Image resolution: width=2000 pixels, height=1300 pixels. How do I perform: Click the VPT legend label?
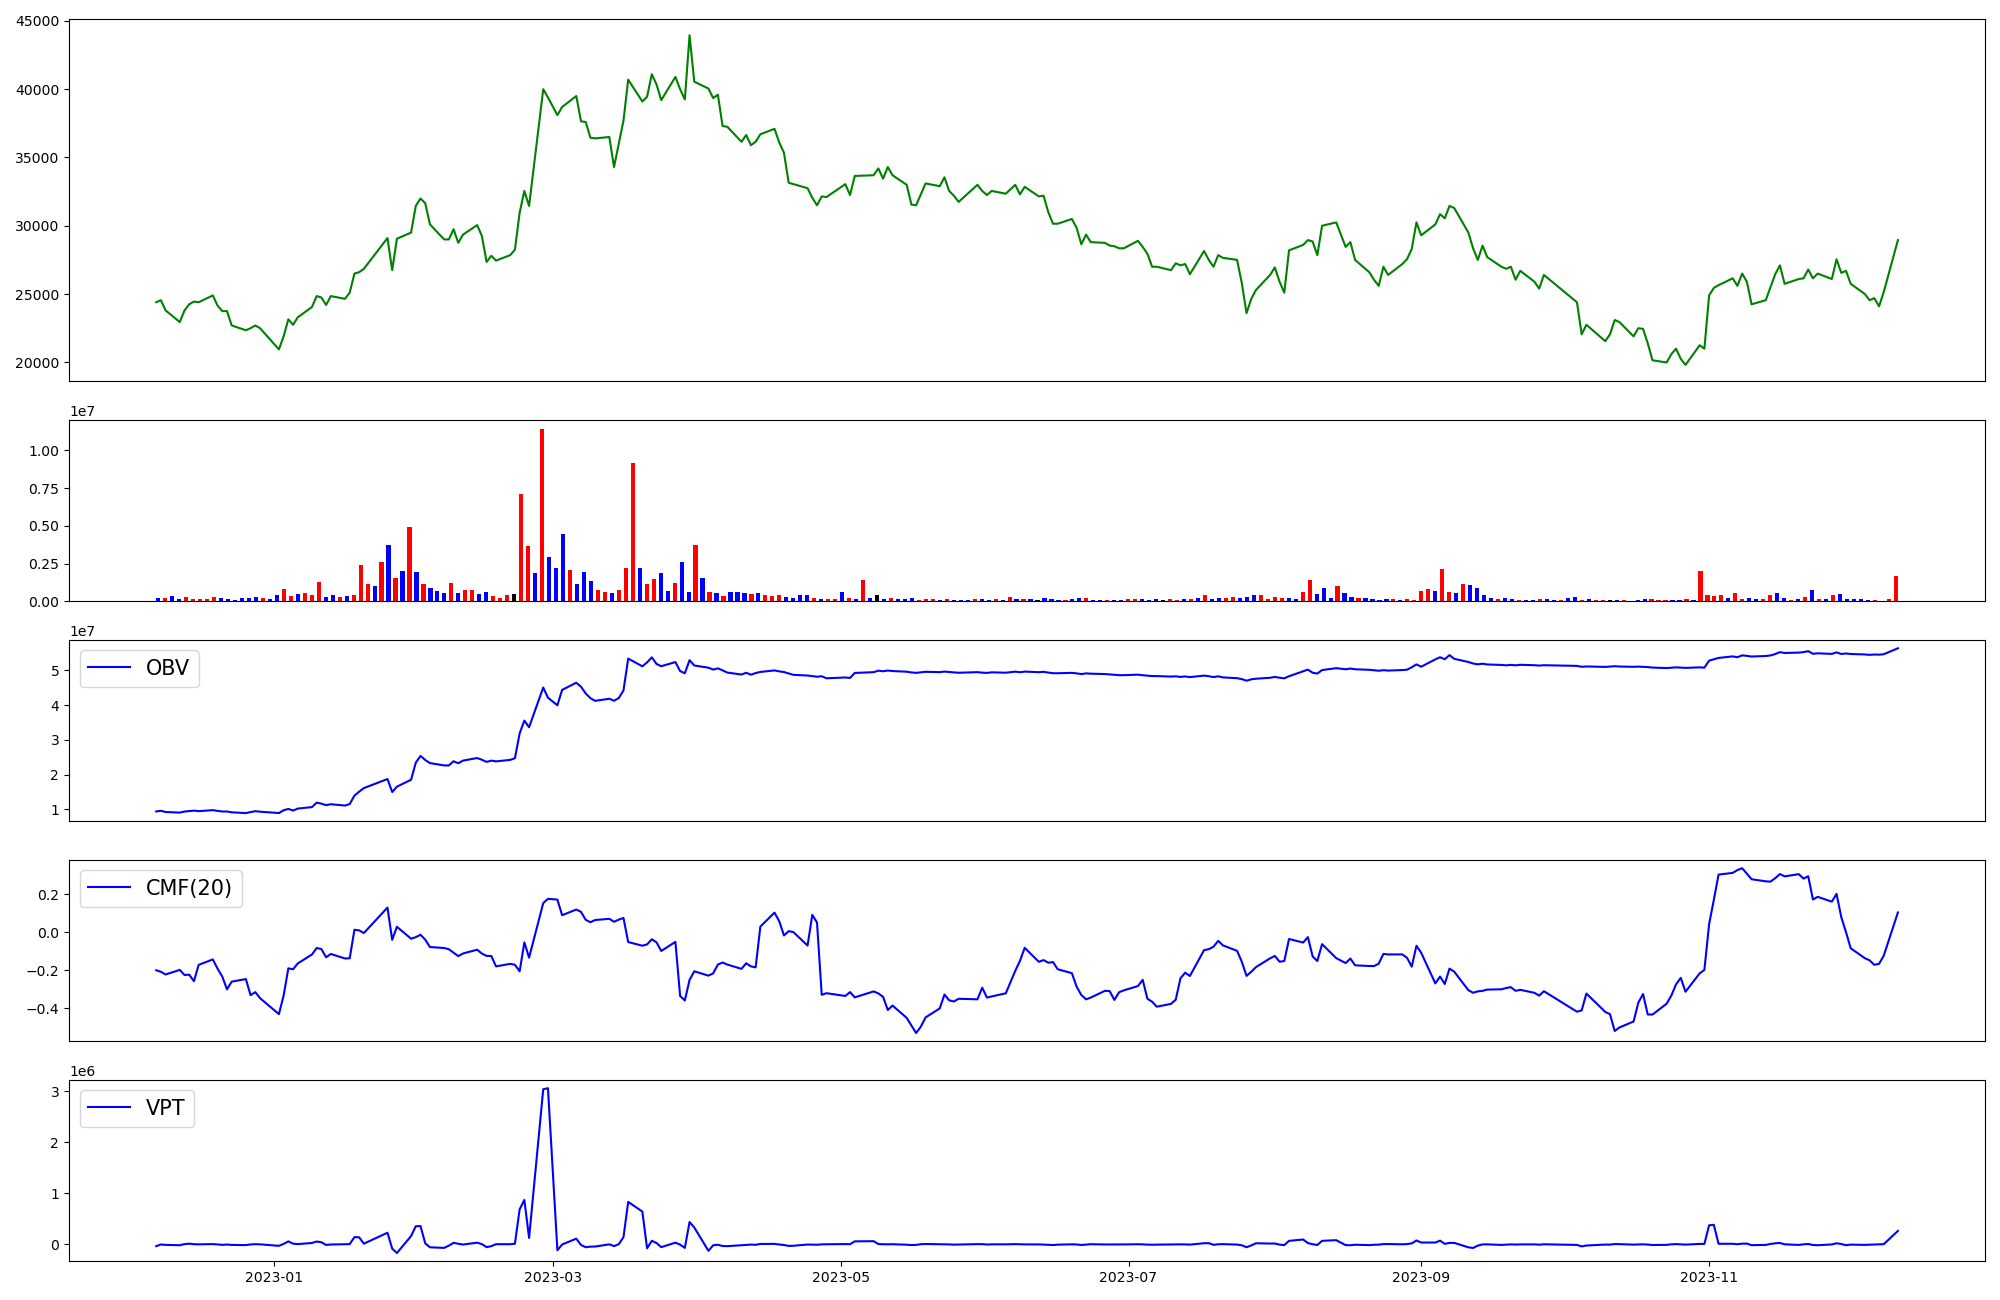[x=165, y=1108]
